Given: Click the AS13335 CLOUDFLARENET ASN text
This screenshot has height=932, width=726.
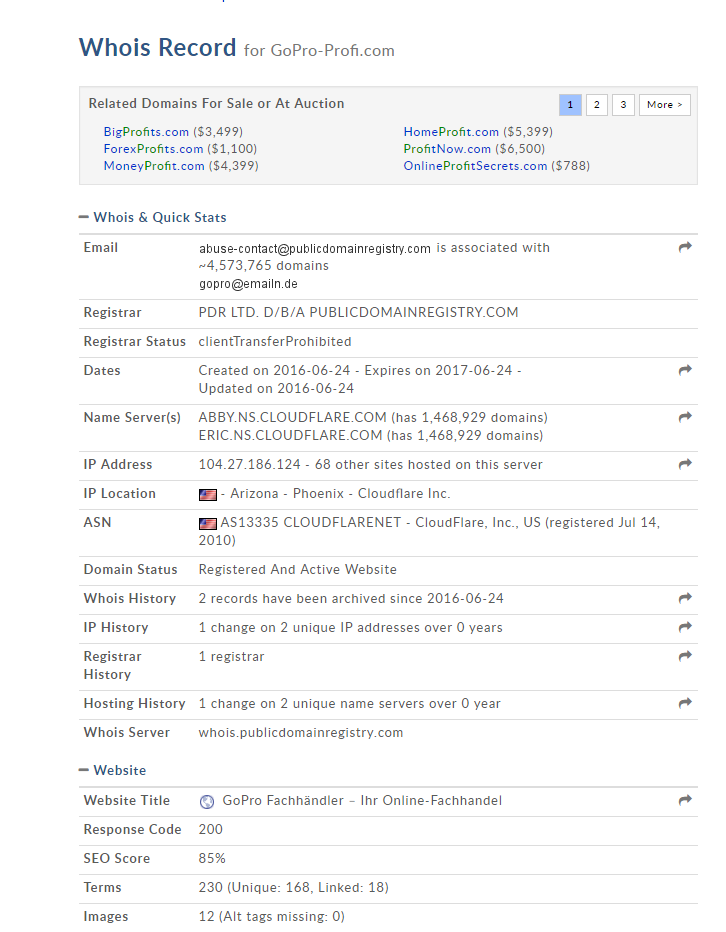Looking at the screenshot, I should point(311,522).
